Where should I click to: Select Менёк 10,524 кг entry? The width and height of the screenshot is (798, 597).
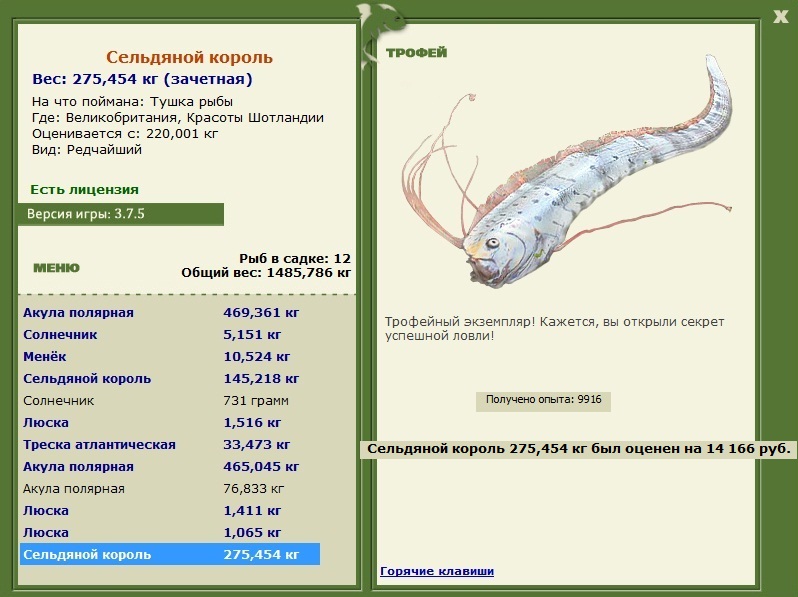point(170,356)
